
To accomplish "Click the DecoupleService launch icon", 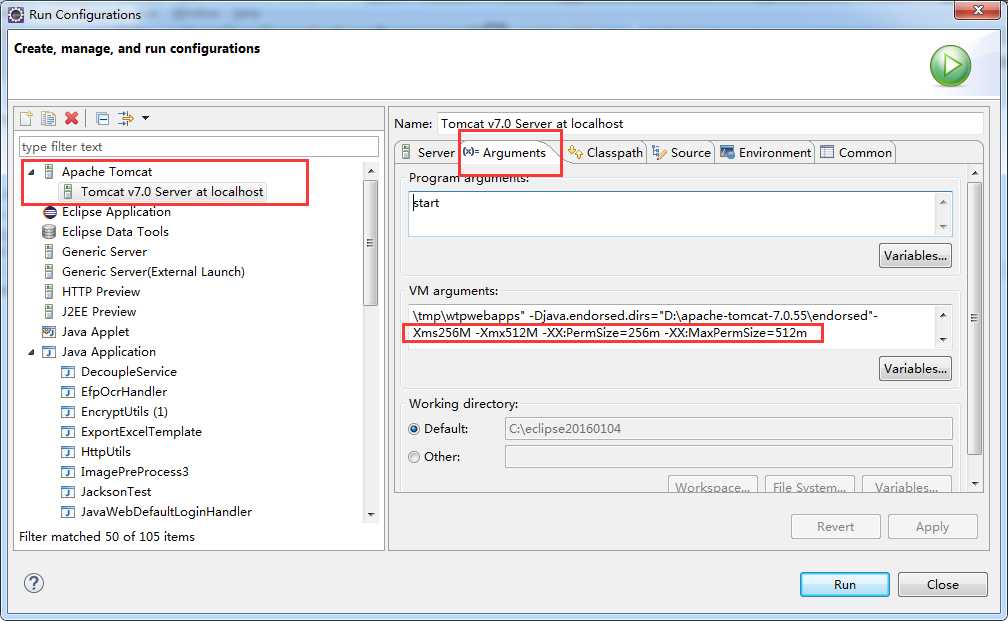I will [68, 372].
